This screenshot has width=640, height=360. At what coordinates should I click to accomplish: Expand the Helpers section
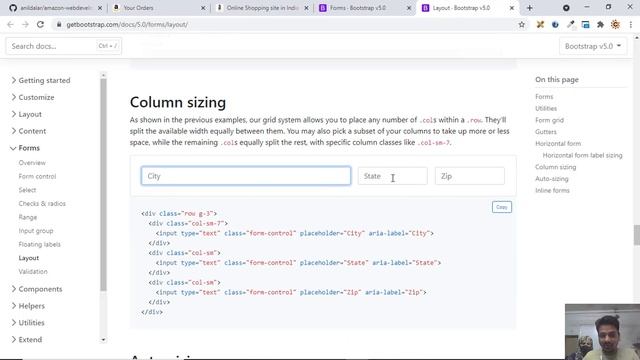(x=28, y=306)
